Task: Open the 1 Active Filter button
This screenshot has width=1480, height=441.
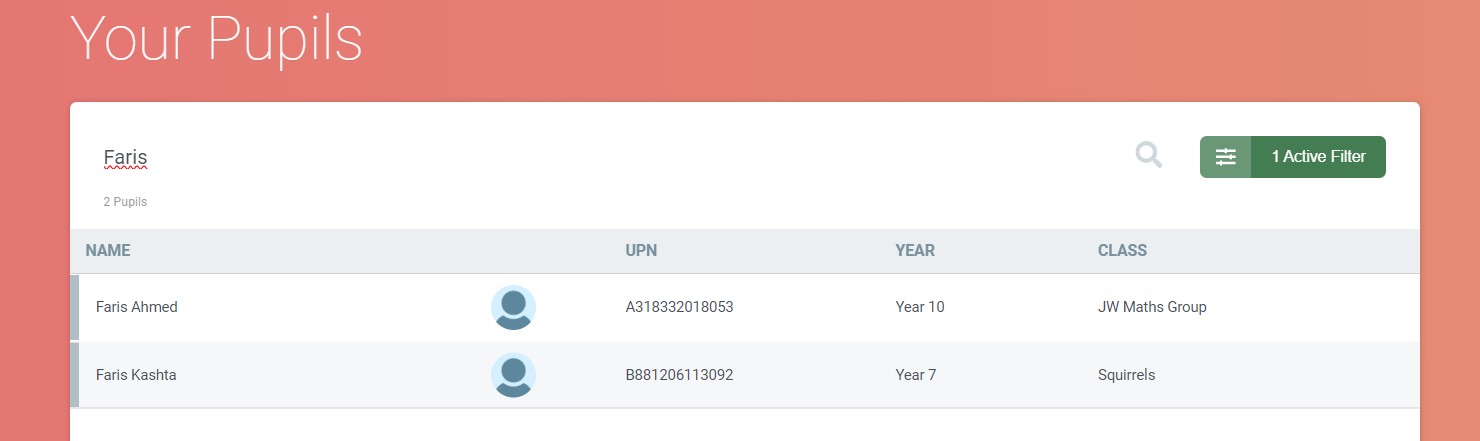Action: (1318, 157)
